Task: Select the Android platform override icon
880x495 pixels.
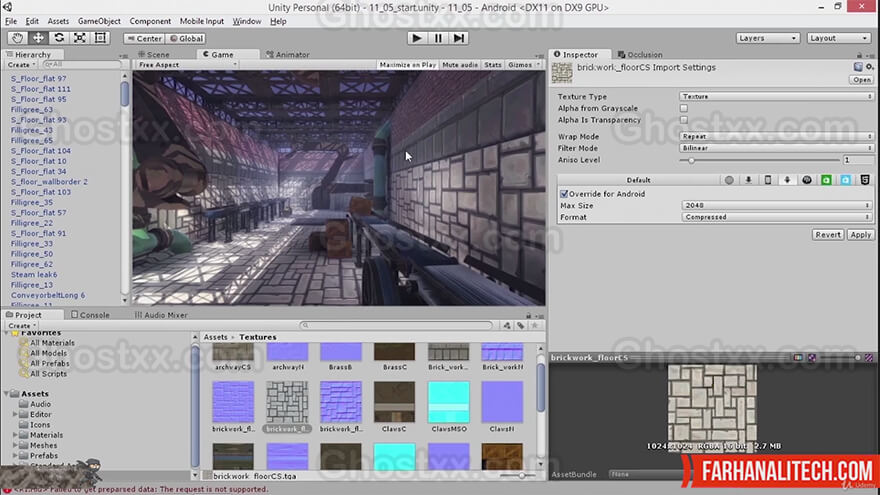Action: pyautogui.click(x=787, y=180)
